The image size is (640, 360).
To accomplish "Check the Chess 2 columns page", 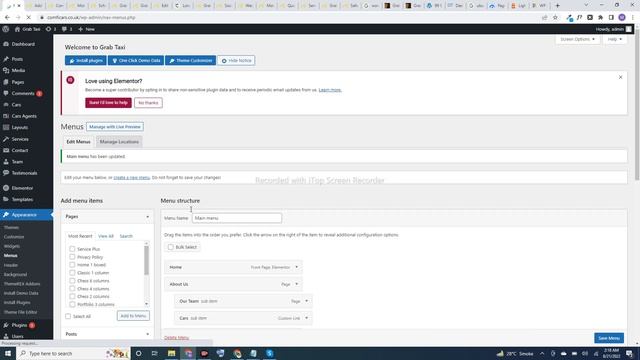I will (x=72, y=296).
